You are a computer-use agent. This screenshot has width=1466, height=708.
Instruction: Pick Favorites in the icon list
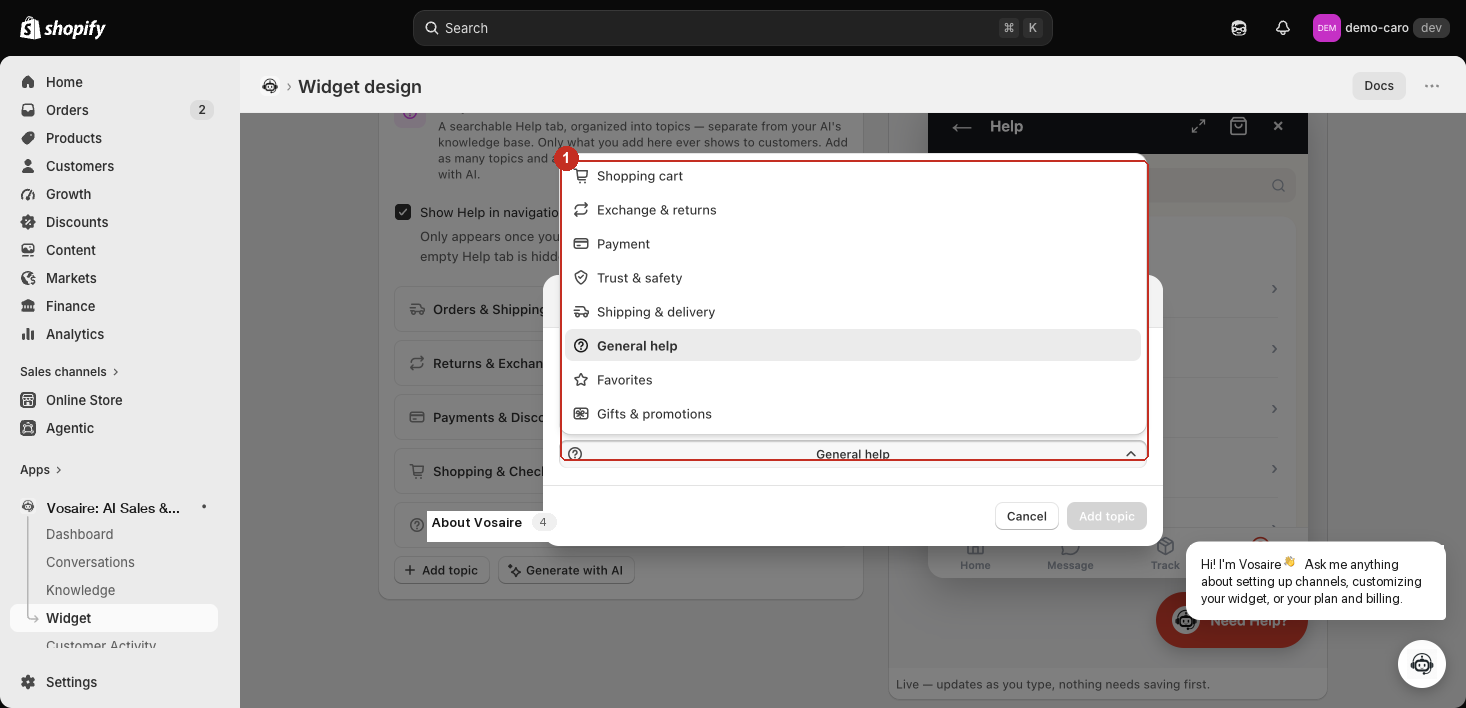(853, 380)
